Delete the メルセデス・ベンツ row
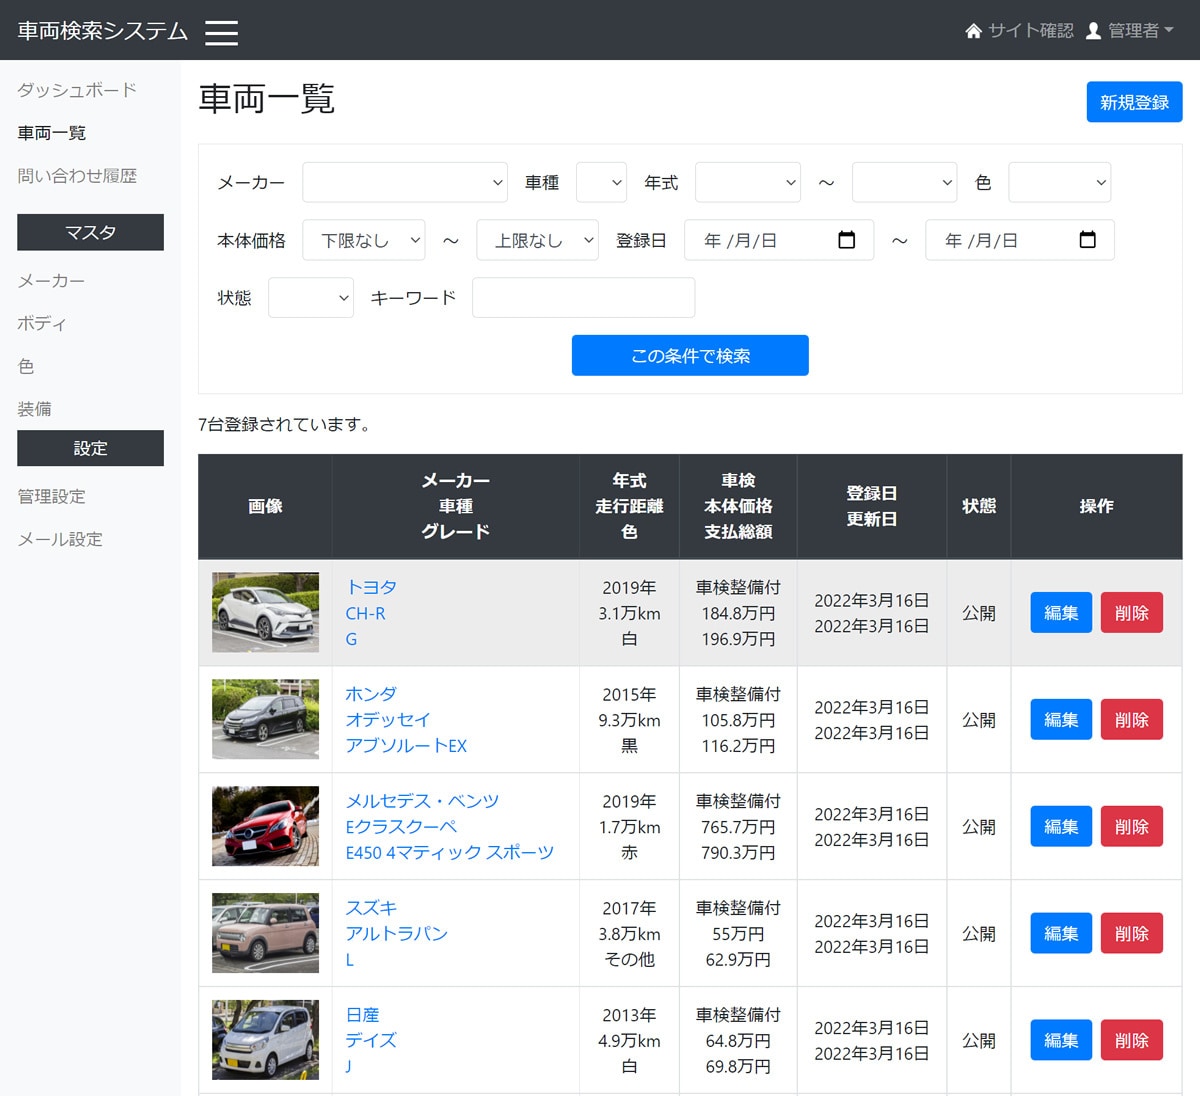 pyautogui.click(x=1132, y=827)
